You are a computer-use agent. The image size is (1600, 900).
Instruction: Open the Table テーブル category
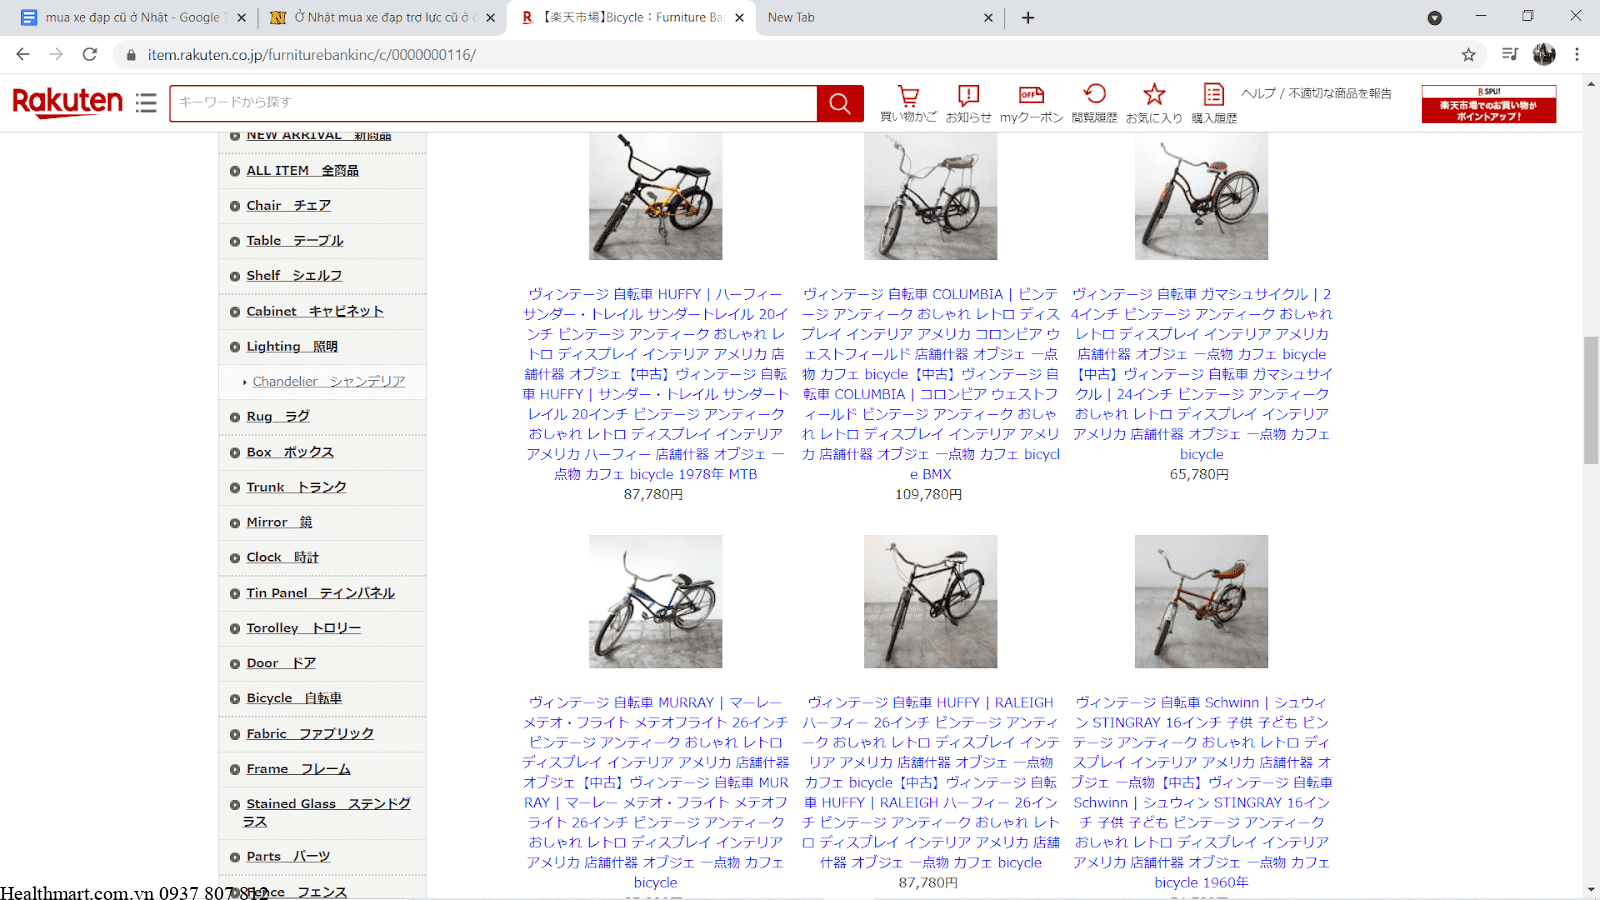tap(294, 241)
